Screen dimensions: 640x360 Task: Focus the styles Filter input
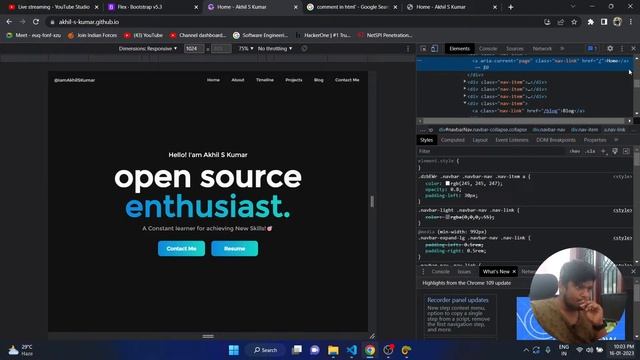point(492,151)
